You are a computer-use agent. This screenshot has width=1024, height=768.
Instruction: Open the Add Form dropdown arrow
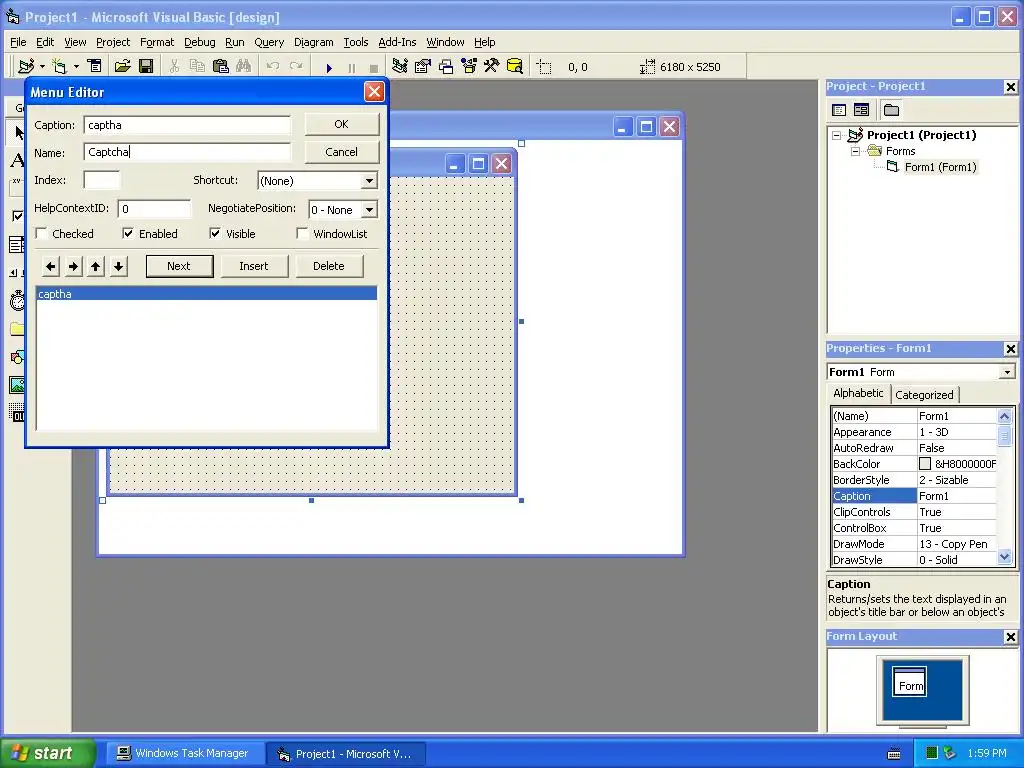(x=76, y=67)
